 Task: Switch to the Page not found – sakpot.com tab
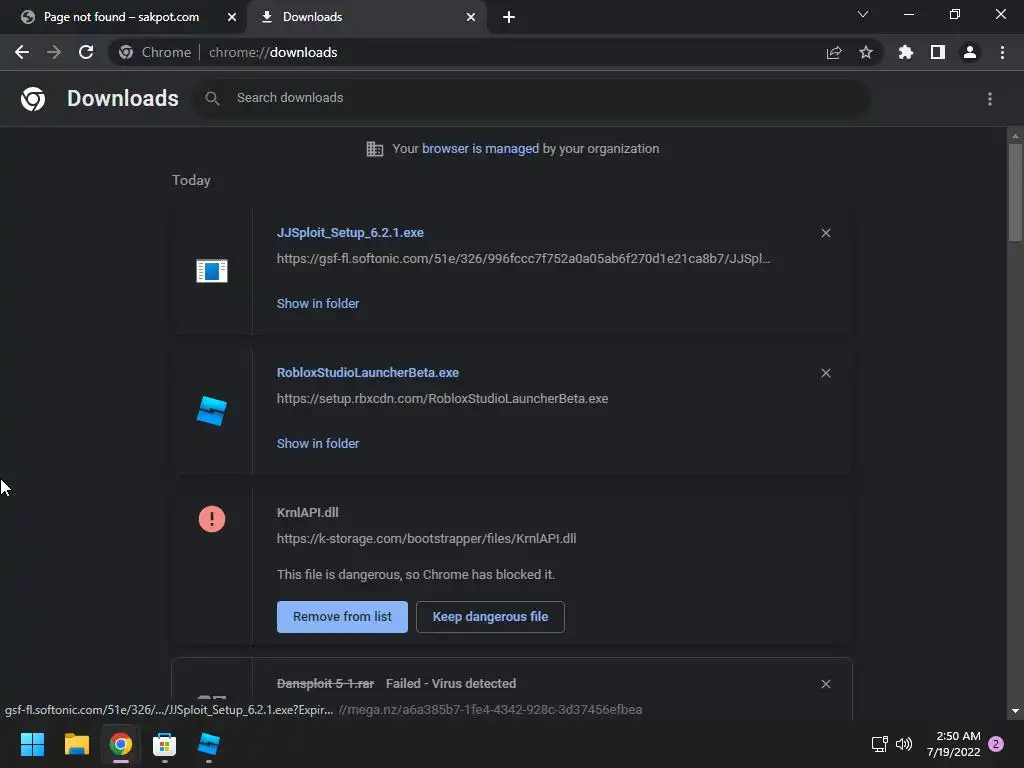coord(121,17)
